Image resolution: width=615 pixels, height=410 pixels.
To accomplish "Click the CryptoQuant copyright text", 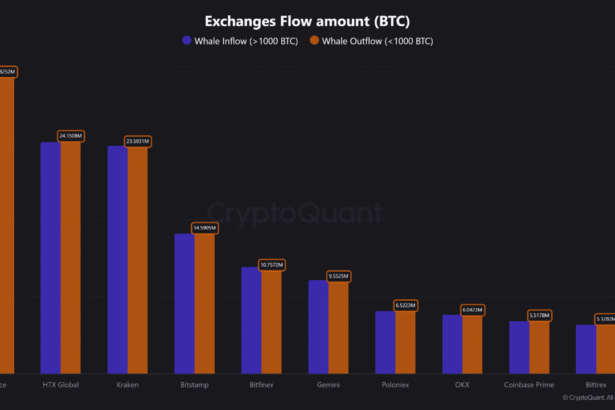I will pos(588,398).
